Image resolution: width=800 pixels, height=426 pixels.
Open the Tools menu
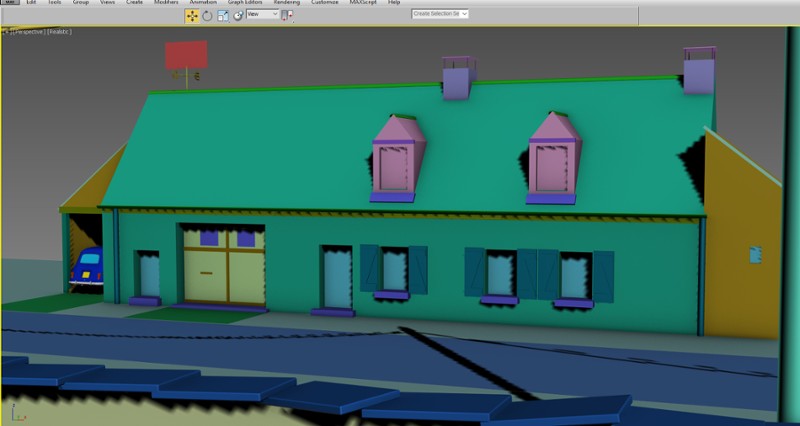(x=54, y=3)
